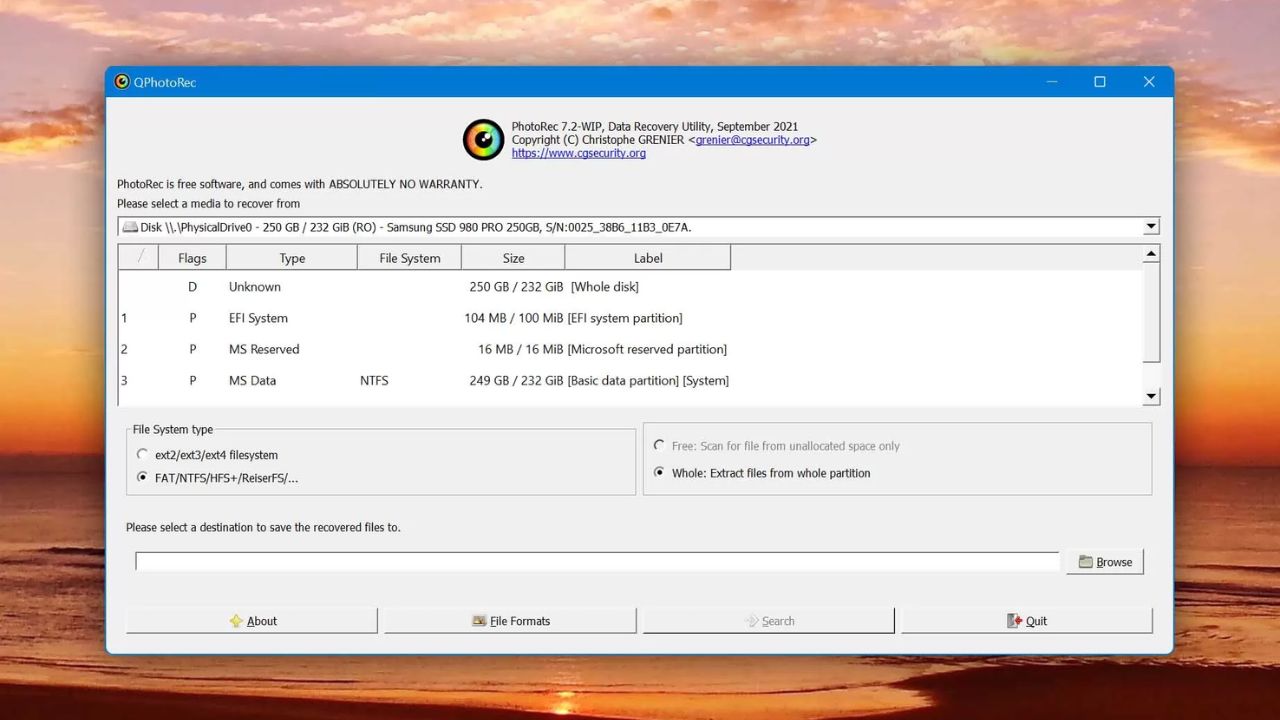Click the star icon on About button

coord(236,621)
